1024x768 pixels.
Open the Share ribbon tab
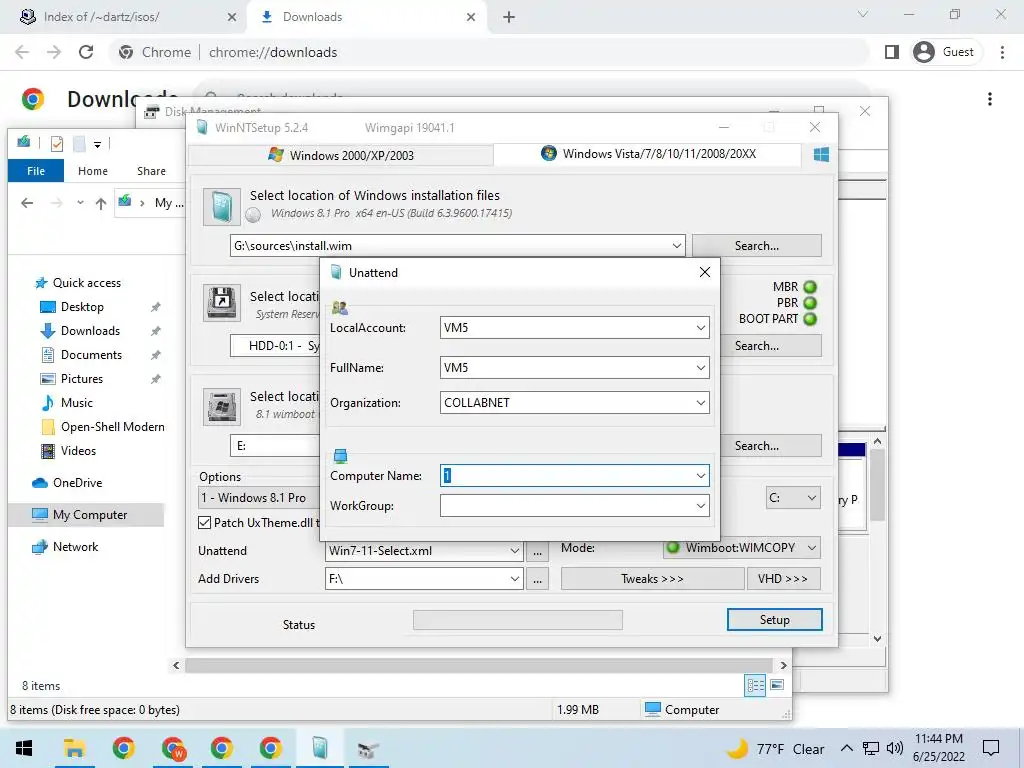click(151, 171)
